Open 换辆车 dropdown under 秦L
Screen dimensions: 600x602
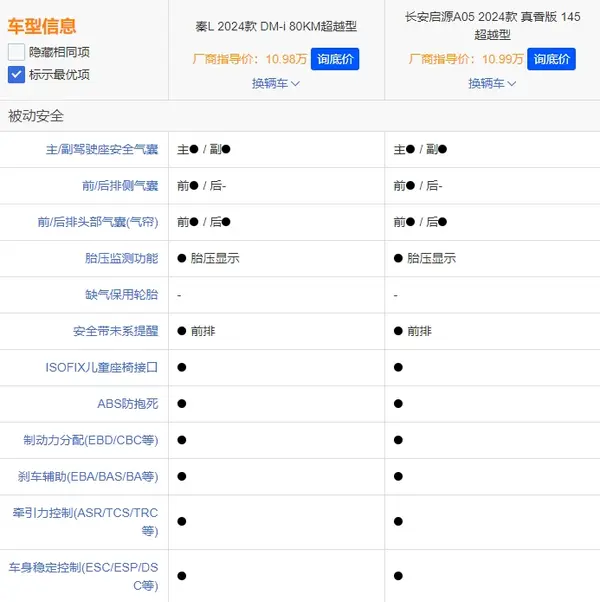[x=276, y=83]
